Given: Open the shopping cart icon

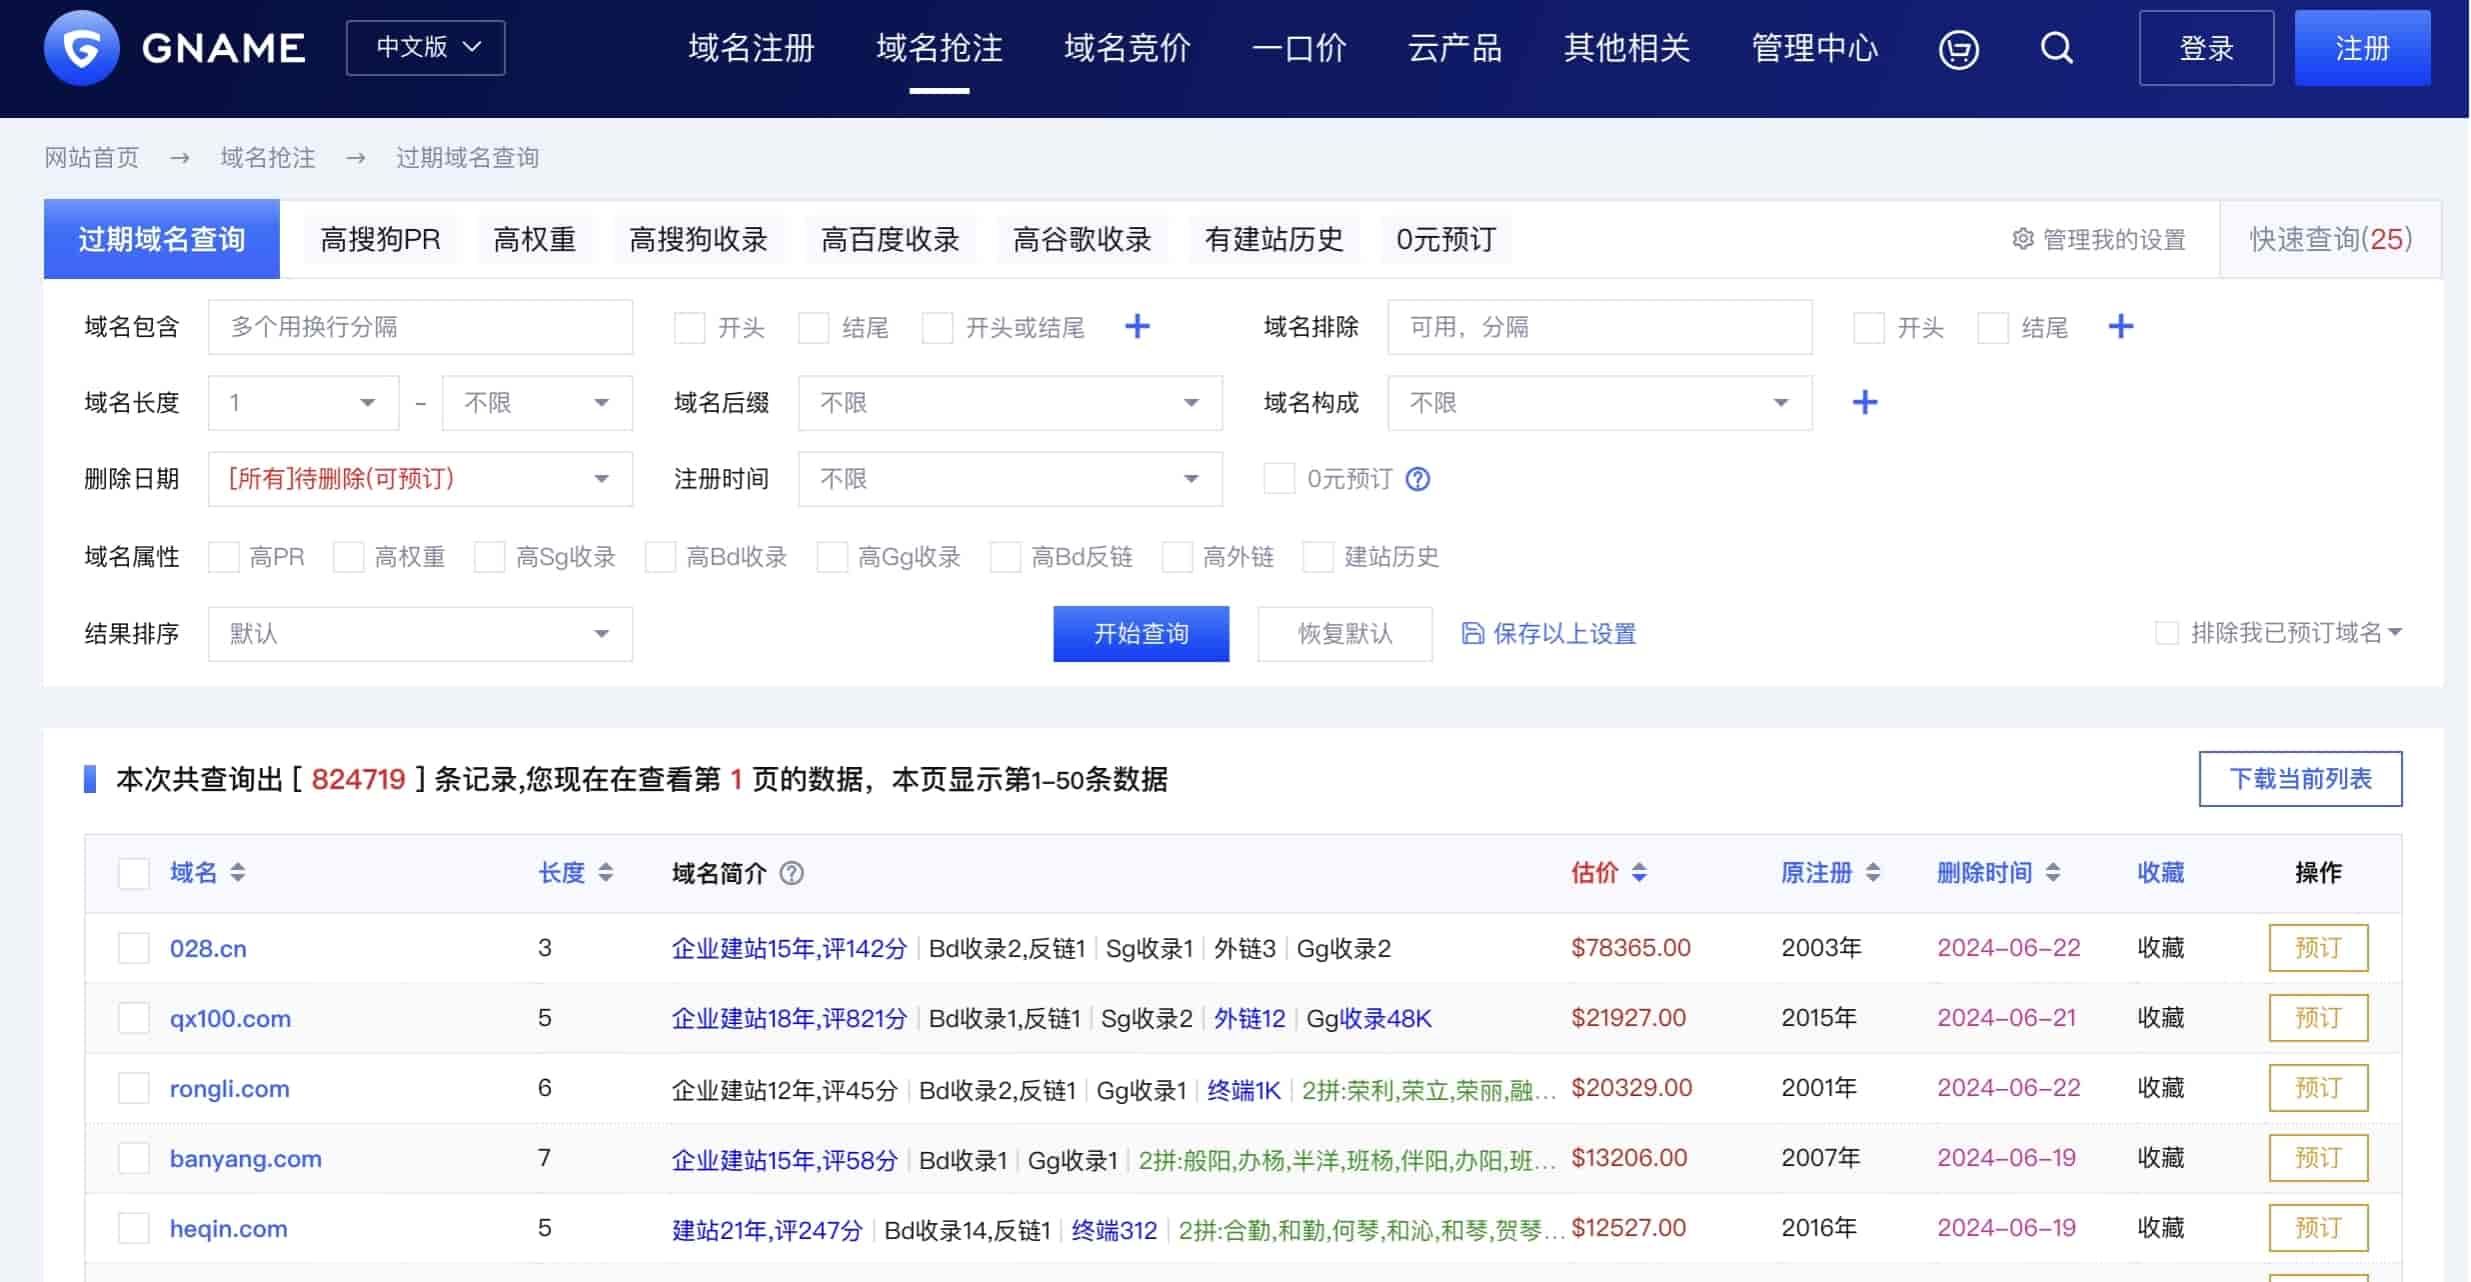Looking at the screenshot, I should (x=1958, y=48).
